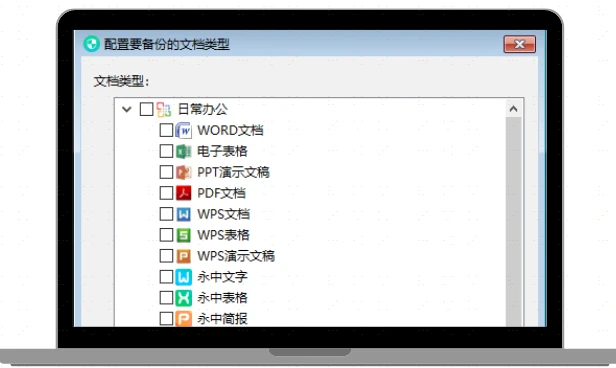Select the WPS文档 label

pyautogui.click(x=224, y=214)
